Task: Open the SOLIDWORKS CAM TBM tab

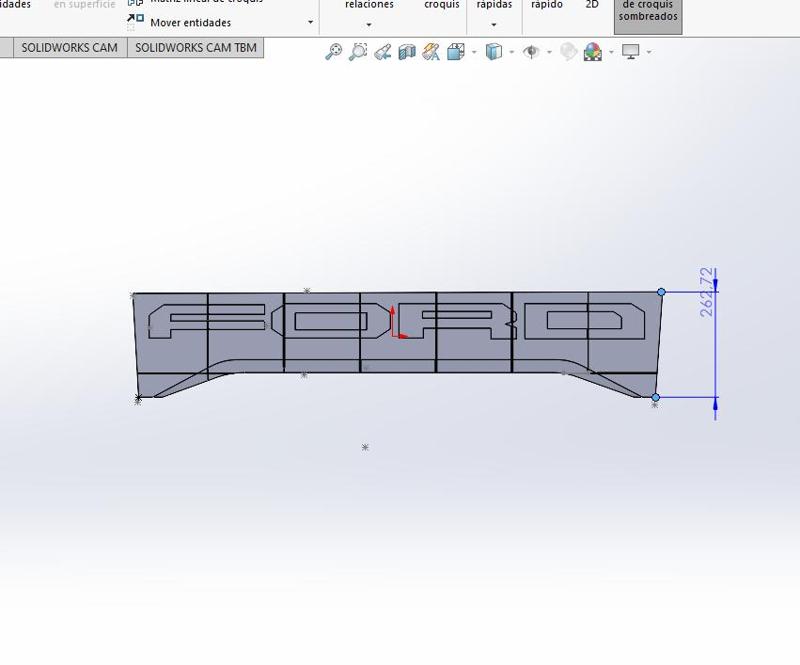Action: (x=196, y=47)
